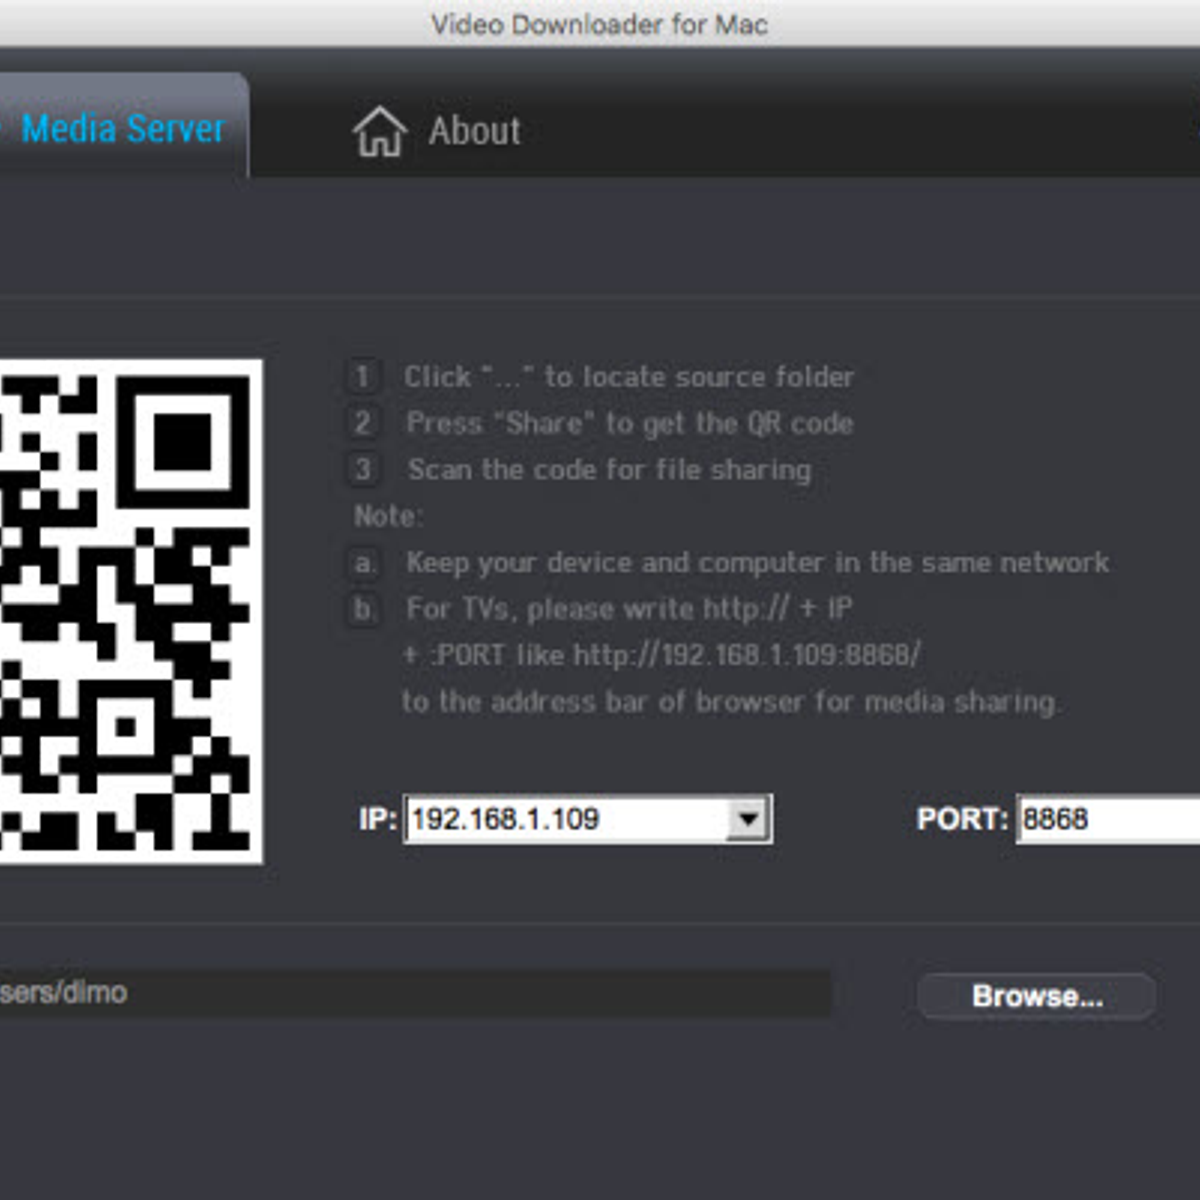Click the "Note:" label

(x=388, y=516)
